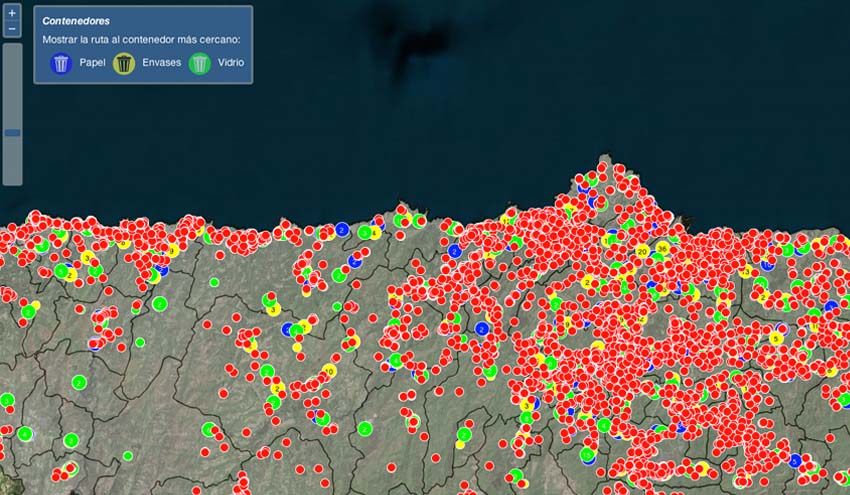Click the zoom out minus button
The width and height of the screenshot is (850, 495).
(12, 29)
